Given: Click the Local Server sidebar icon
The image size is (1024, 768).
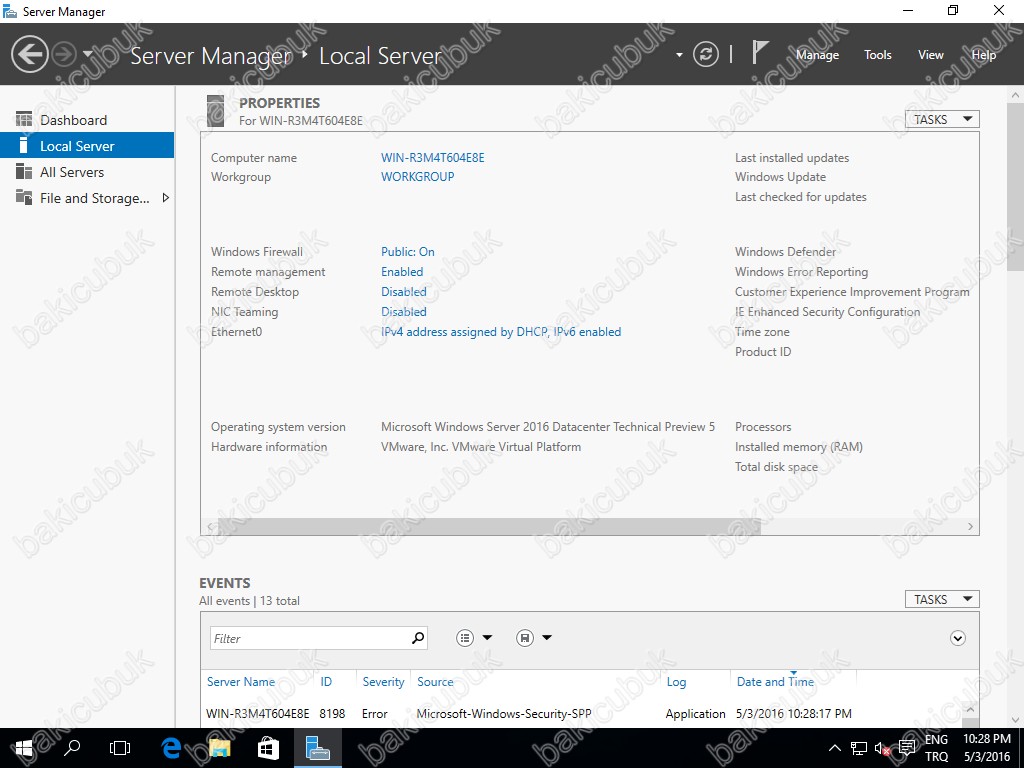Looking at the screenshot, I should (24, 146).
